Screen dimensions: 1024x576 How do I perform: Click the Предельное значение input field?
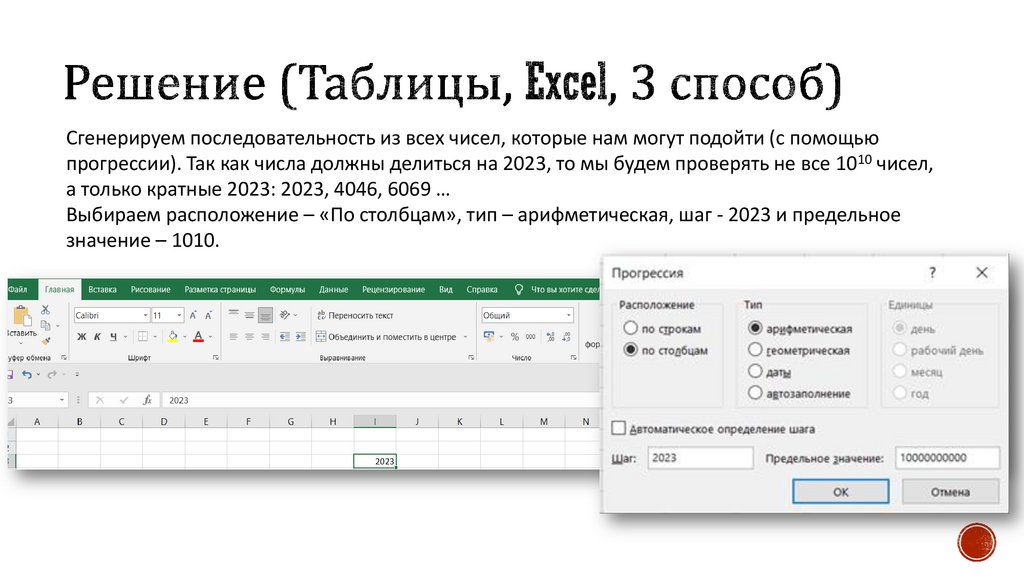pos(947,458)
